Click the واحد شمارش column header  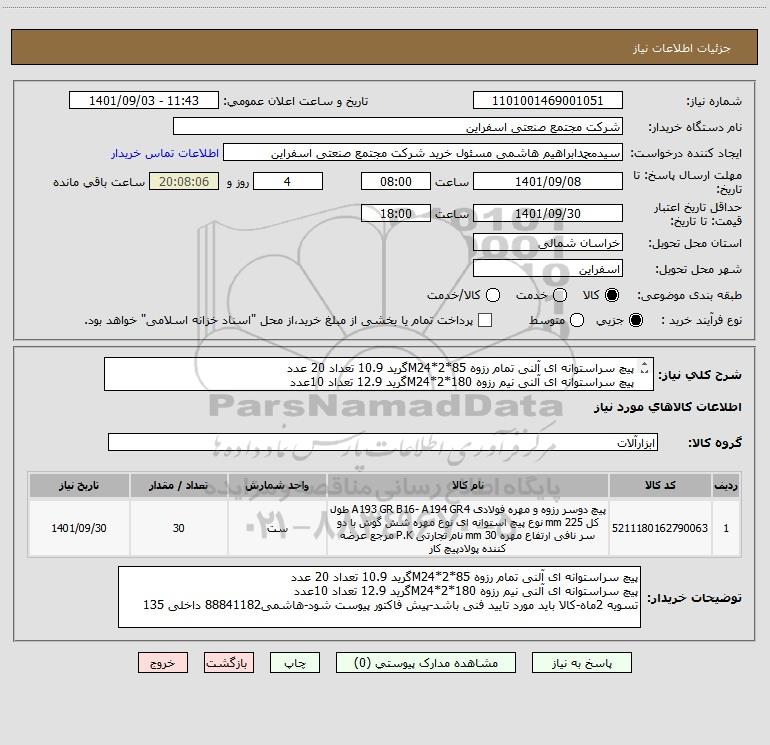277,485
